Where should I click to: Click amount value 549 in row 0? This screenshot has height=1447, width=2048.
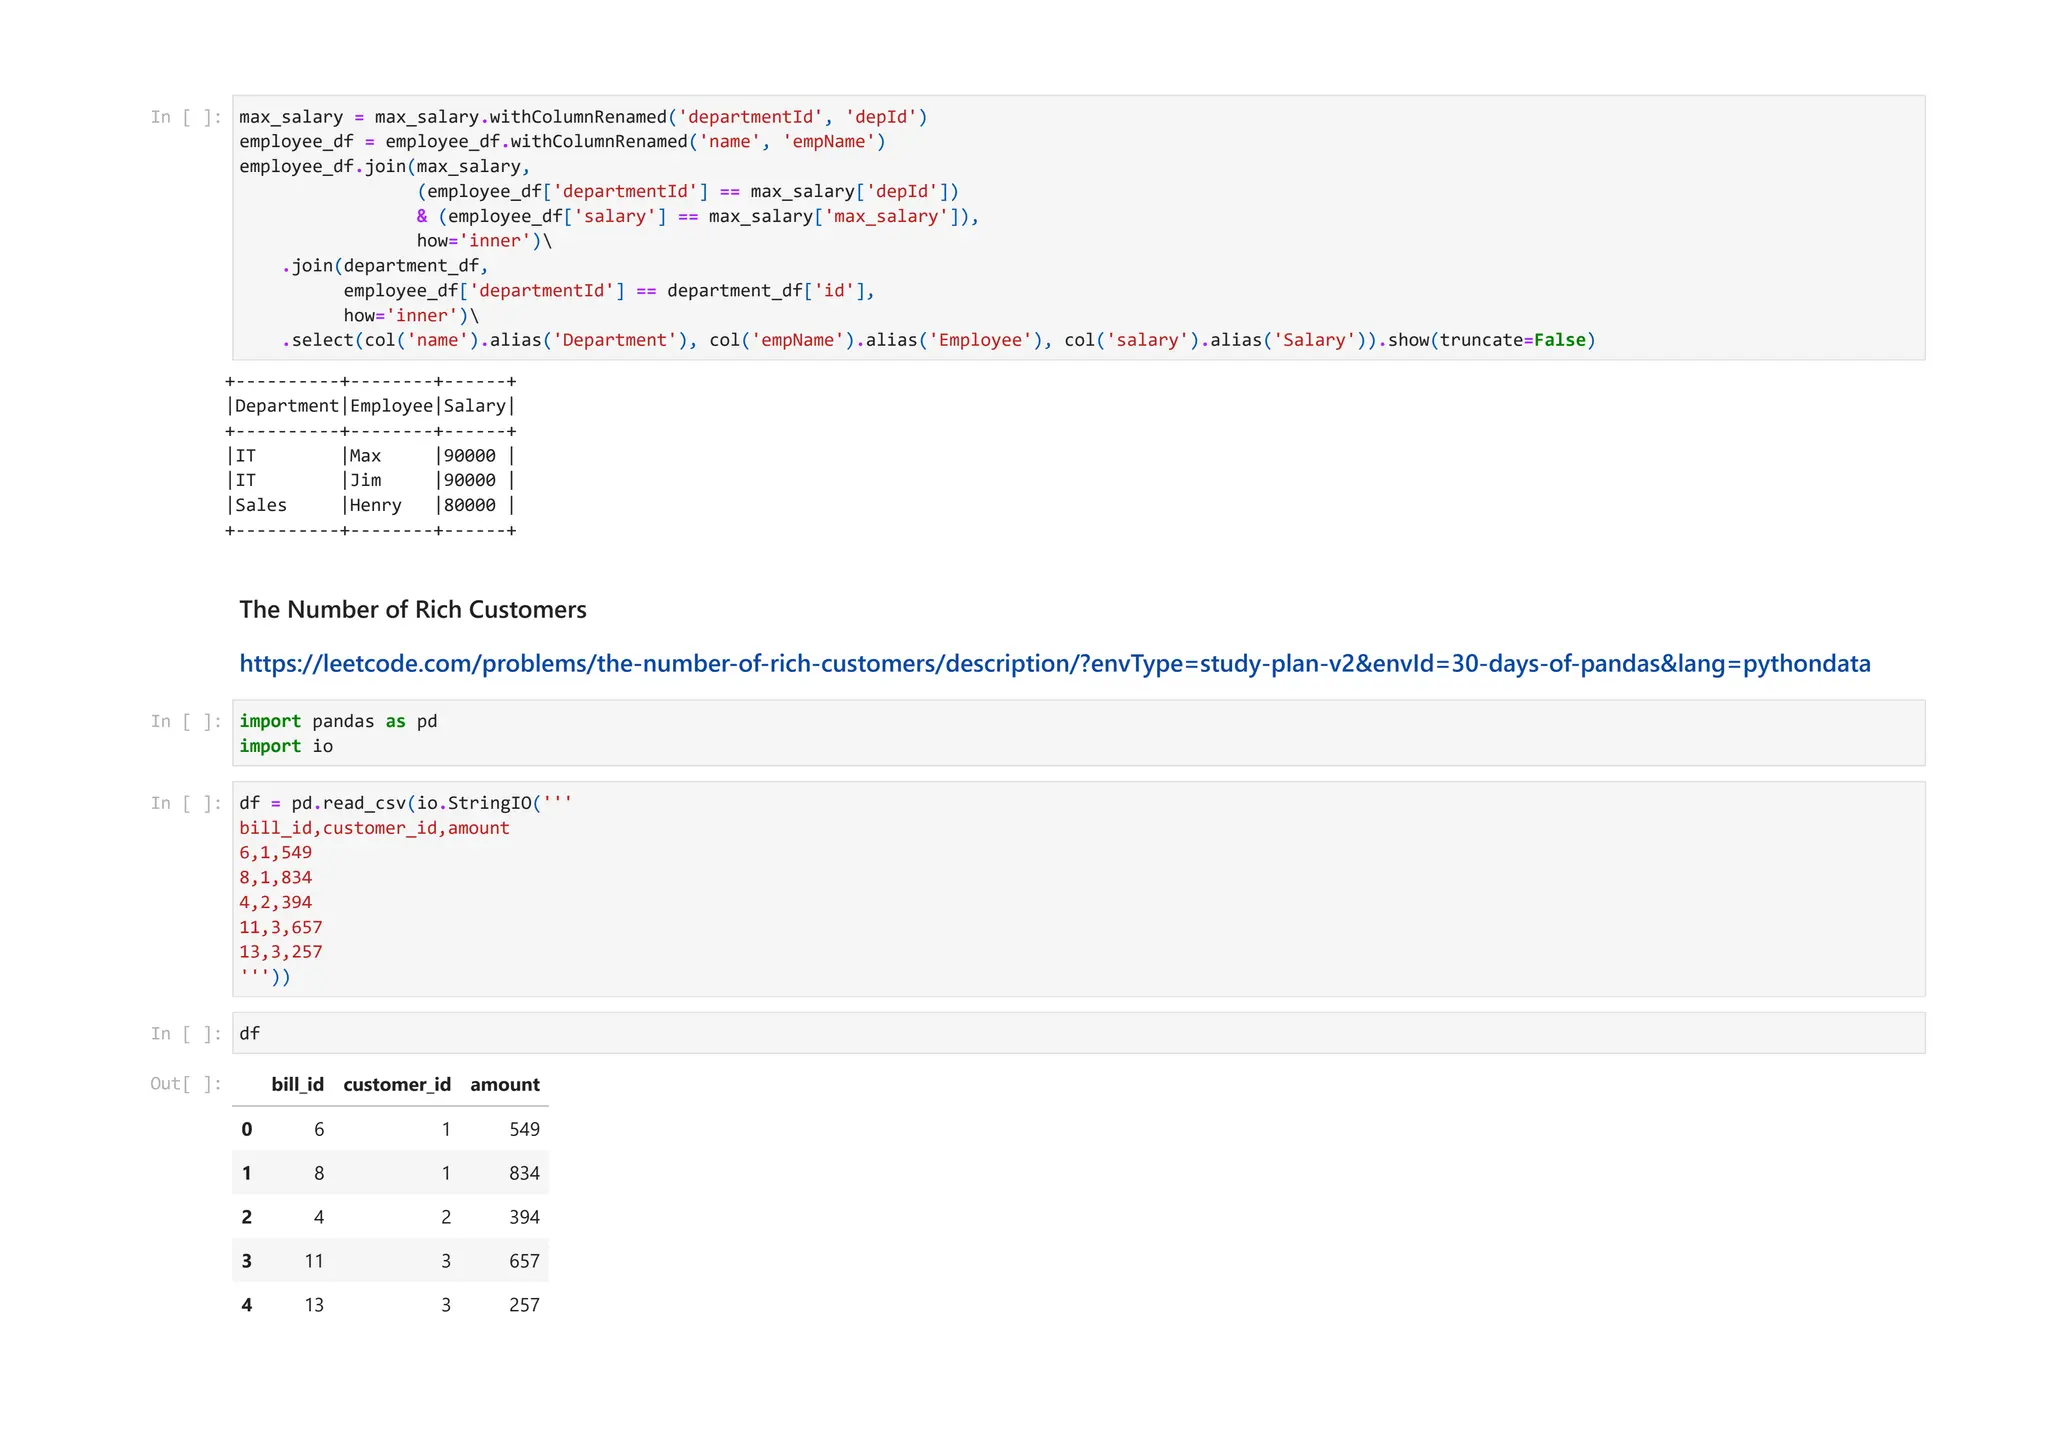[x=524, y=1129]
